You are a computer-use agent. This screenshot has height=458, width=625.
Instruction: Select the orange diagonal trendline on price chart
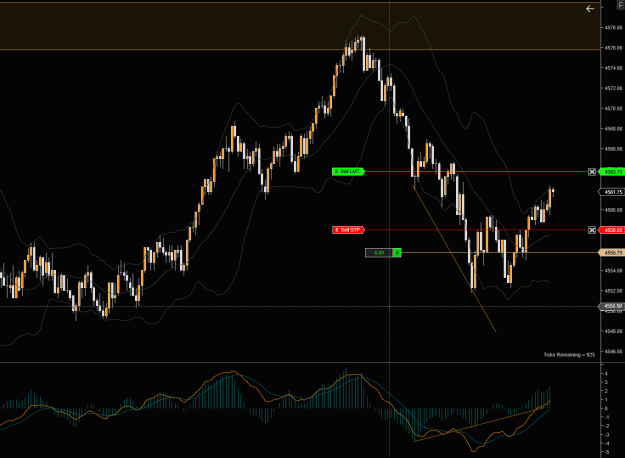pos(454,259)
